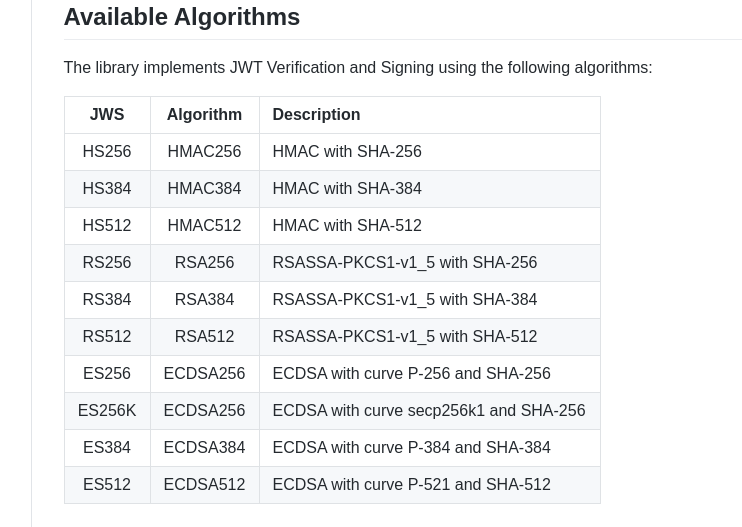This screenshot has width=742, height=527.
Task: Click "ECDSA with curve secp256k1" description
Action: pos(428,411)
